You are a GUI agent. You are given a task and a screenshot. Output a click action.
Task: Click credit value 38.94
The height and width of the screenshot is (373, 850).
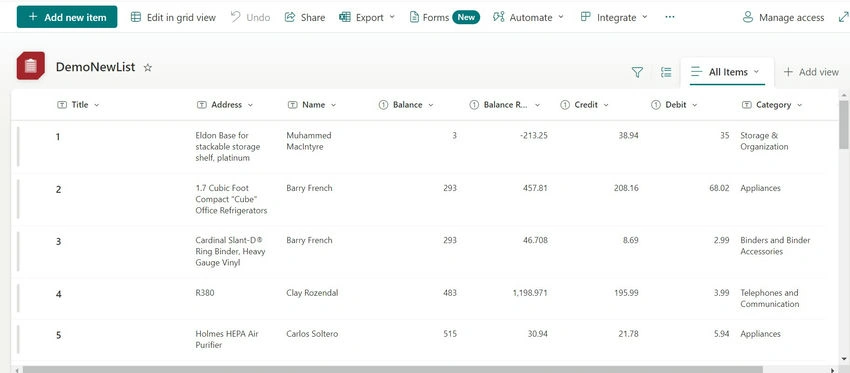click(x=628, y=136)
